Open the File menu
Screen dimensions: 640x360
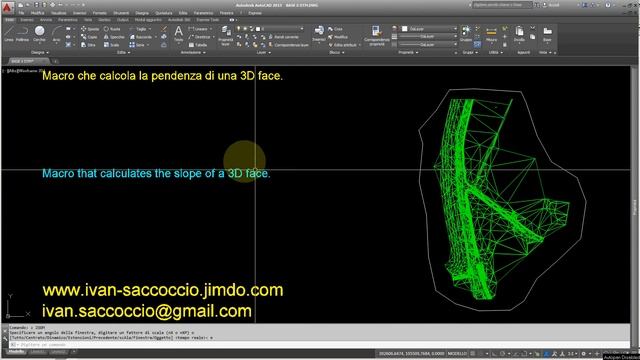tap(21, 13)
